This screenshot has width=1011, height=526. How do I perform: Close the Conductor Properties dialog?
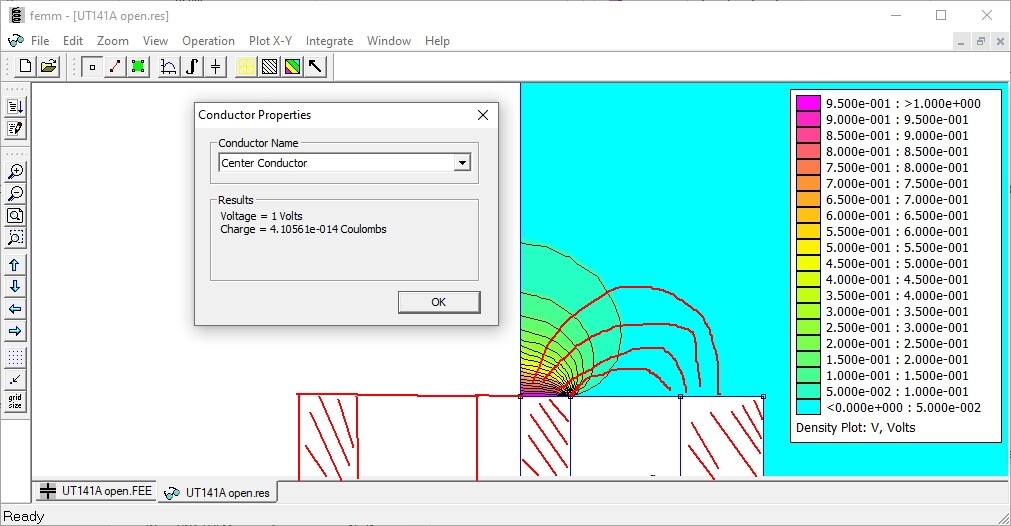point(483,115)
